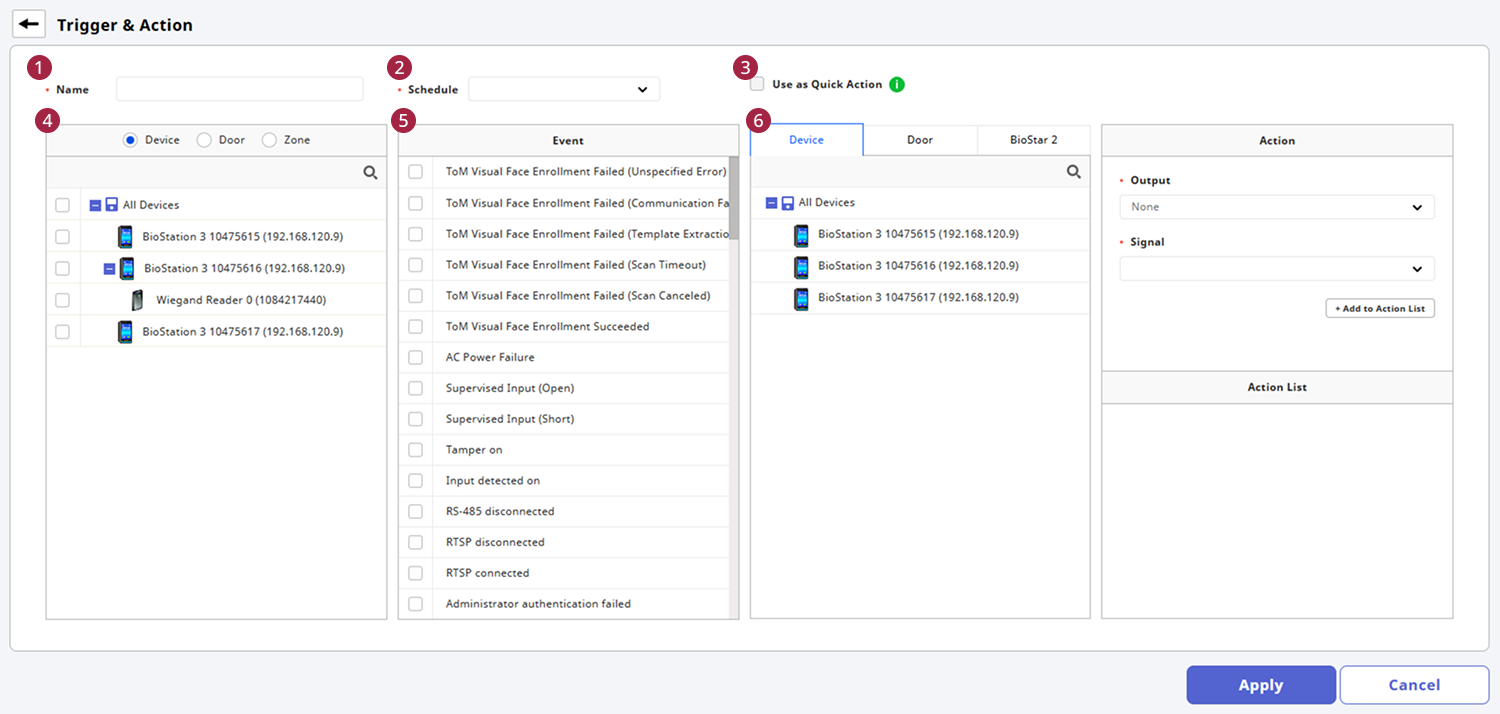This screenshot has height=714, width=1500.
Task: Switch to the BioStar 2 tab
Action: 1034,140
